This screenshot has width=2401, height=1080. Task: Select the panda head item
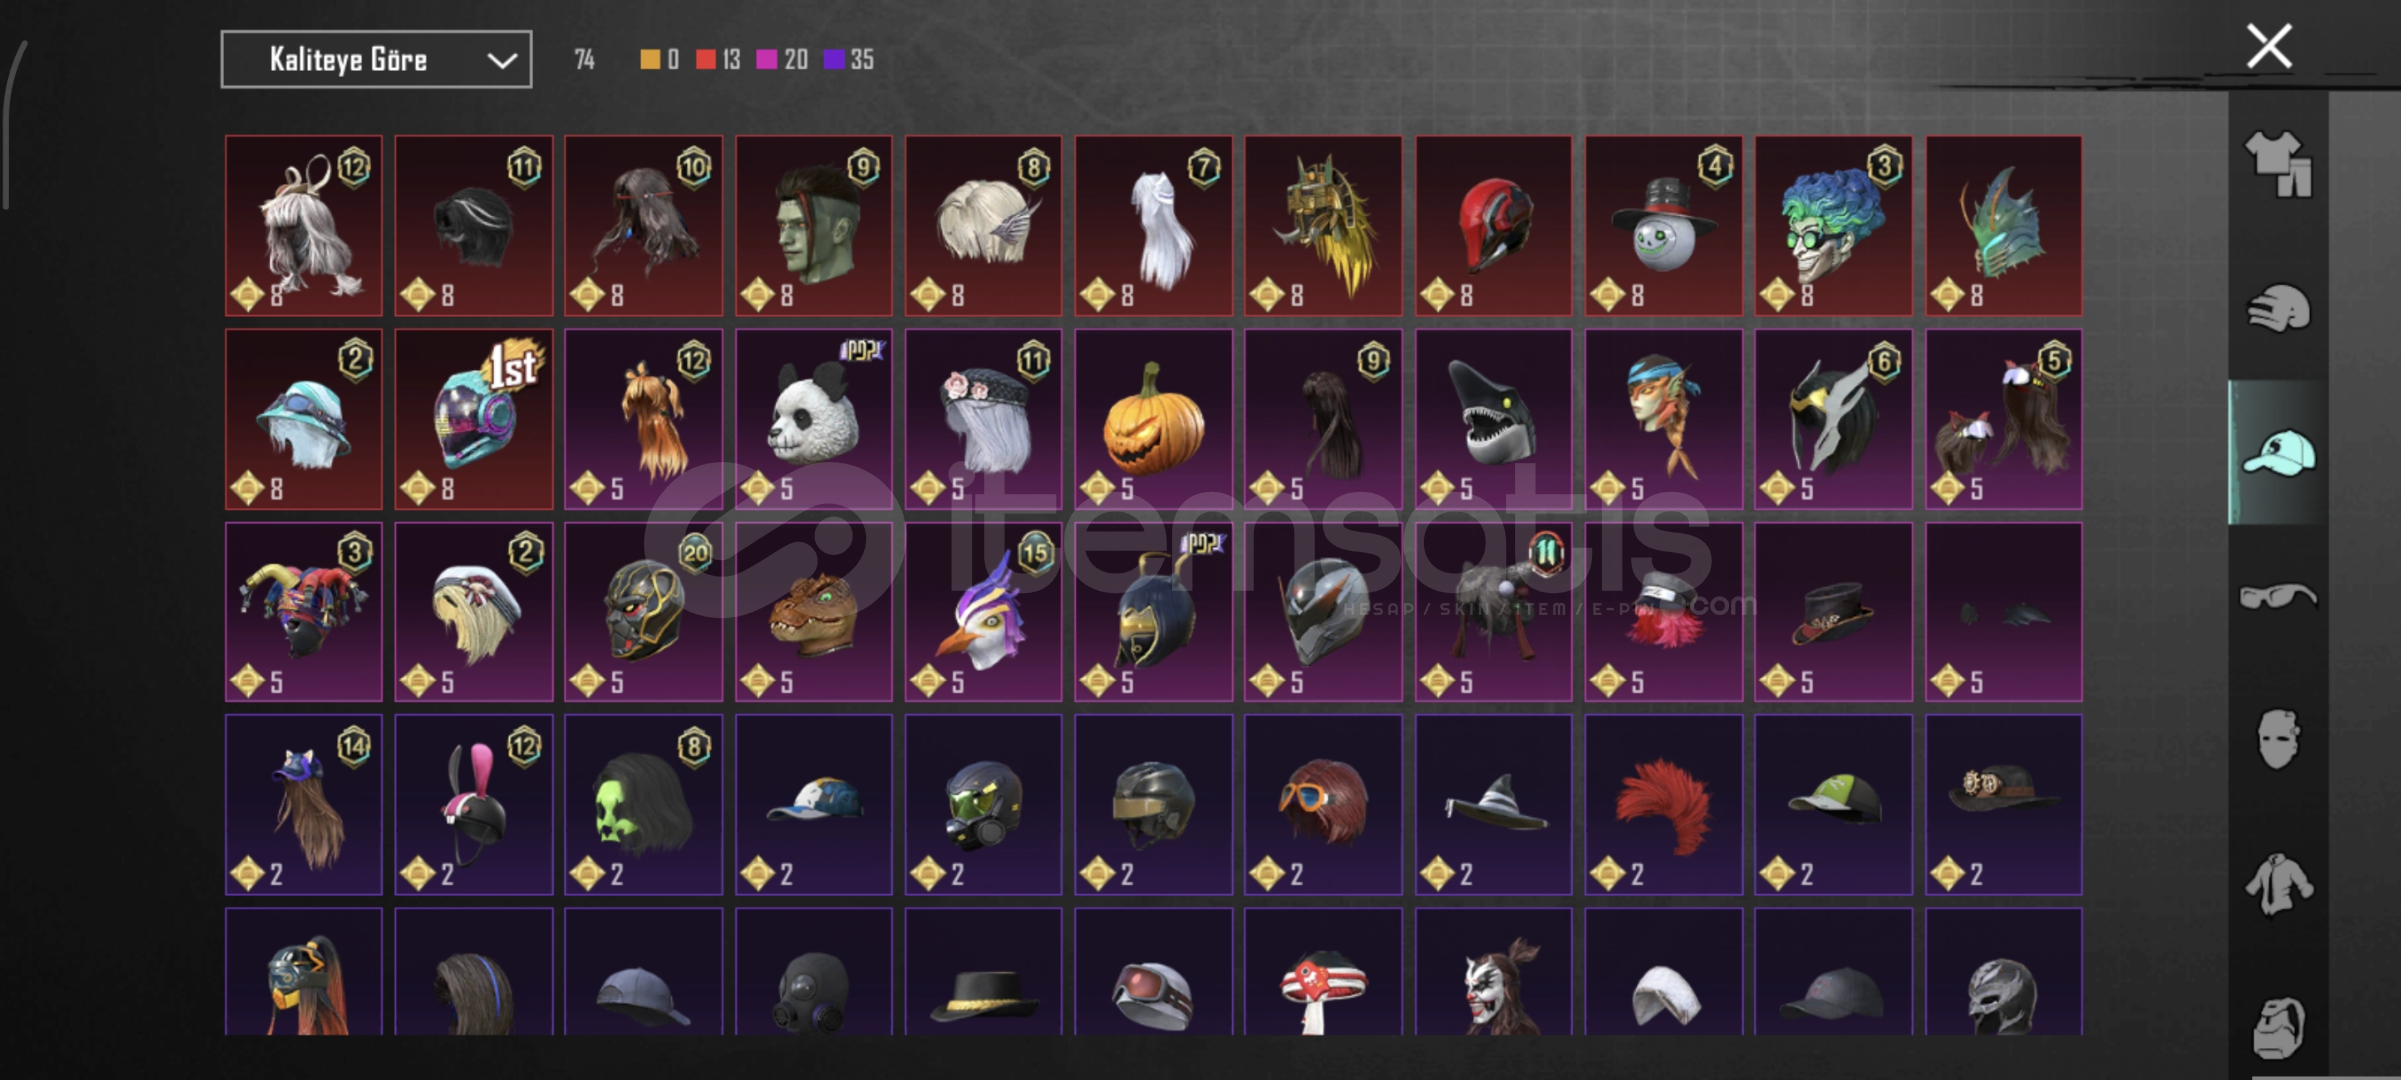[814, 419]
